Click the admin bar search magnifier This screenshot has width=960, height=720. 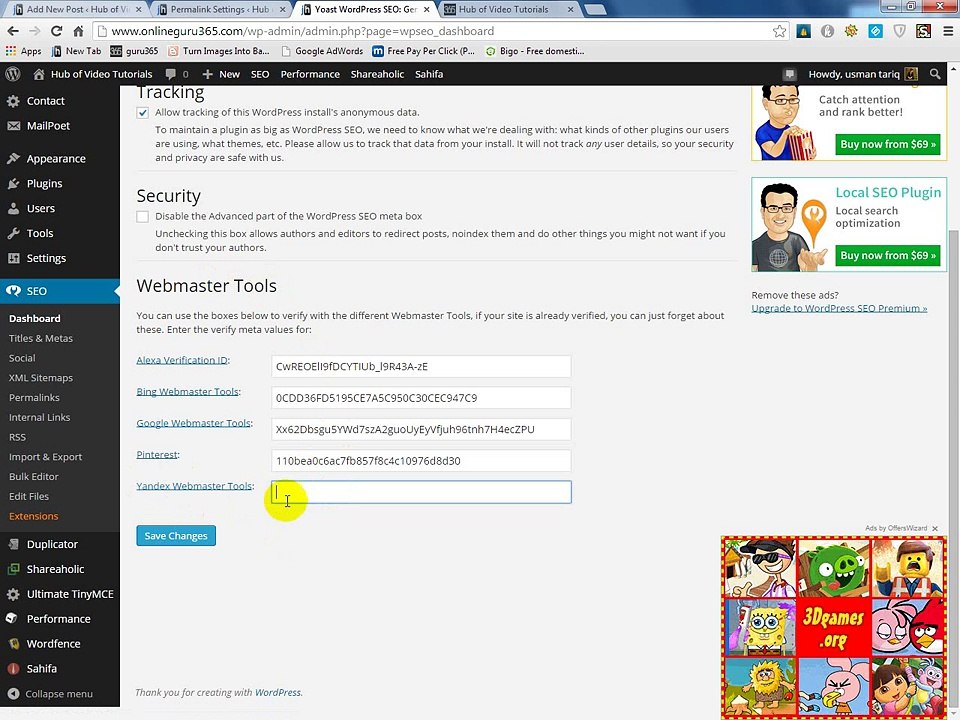pyautogui.click(x=935, y=74)
